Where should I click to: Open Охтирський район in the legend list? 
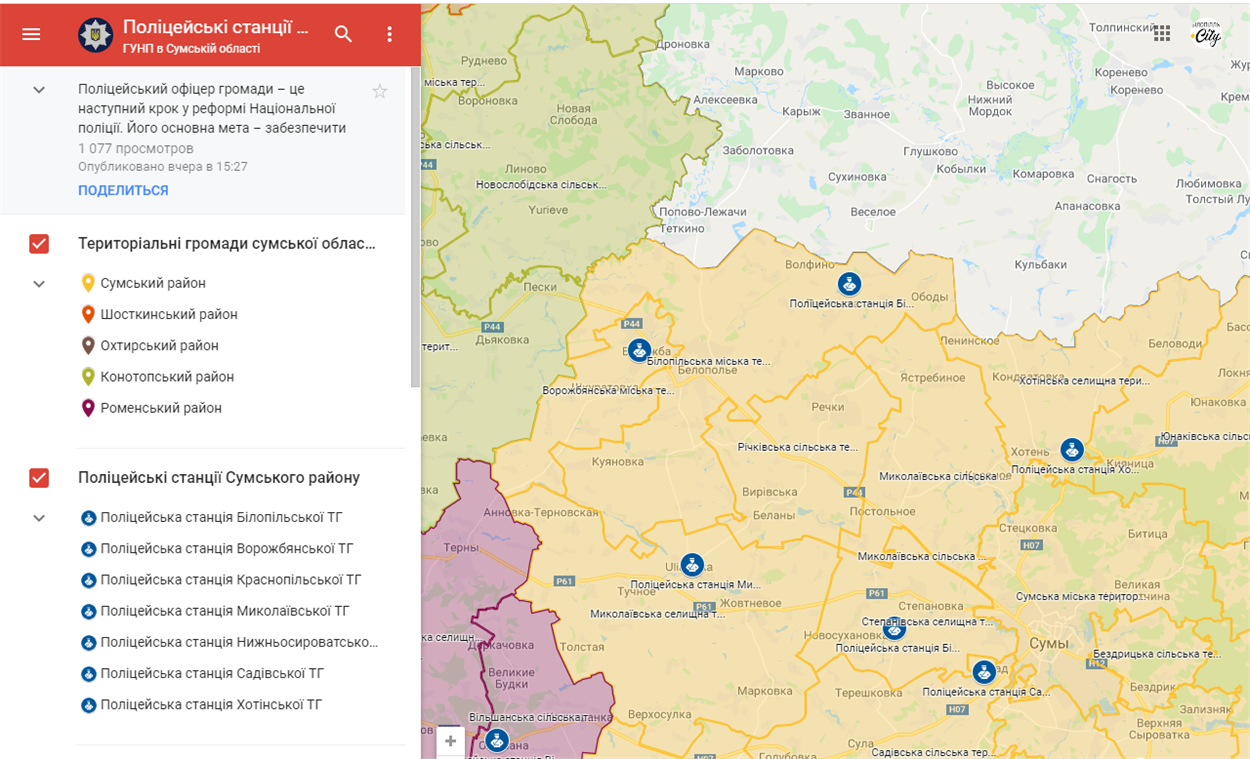pyautogui.click(x=159, y=345)
